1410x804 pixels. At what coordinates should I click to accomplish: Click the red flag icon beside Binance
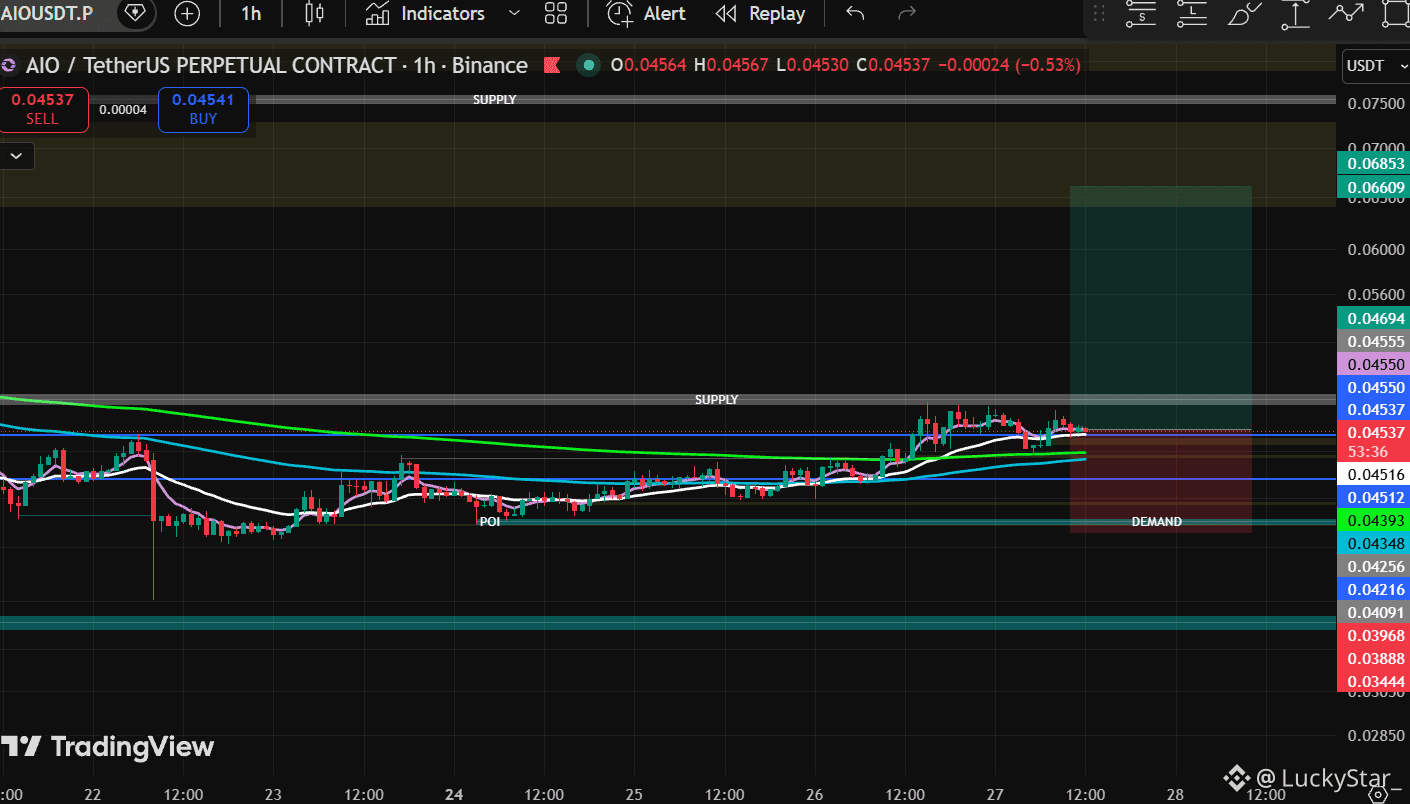tap(551, 66)
